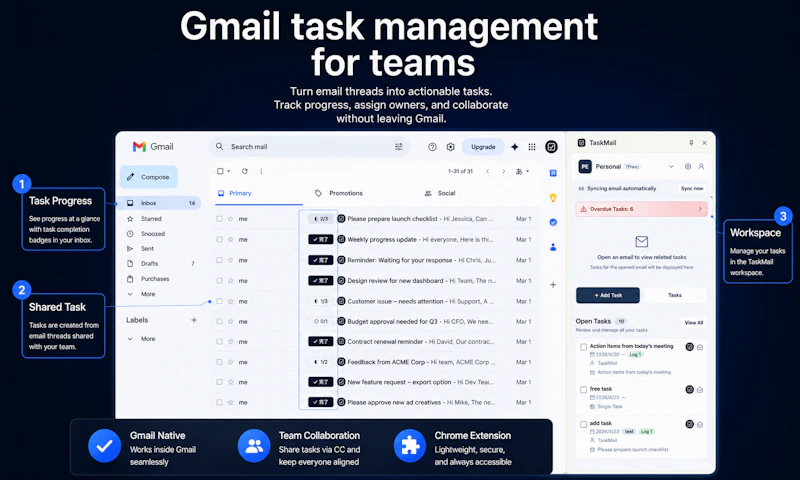Open Google Calendar side panel icon
This screenshot has width=800, height=480.
coord(553,173)
